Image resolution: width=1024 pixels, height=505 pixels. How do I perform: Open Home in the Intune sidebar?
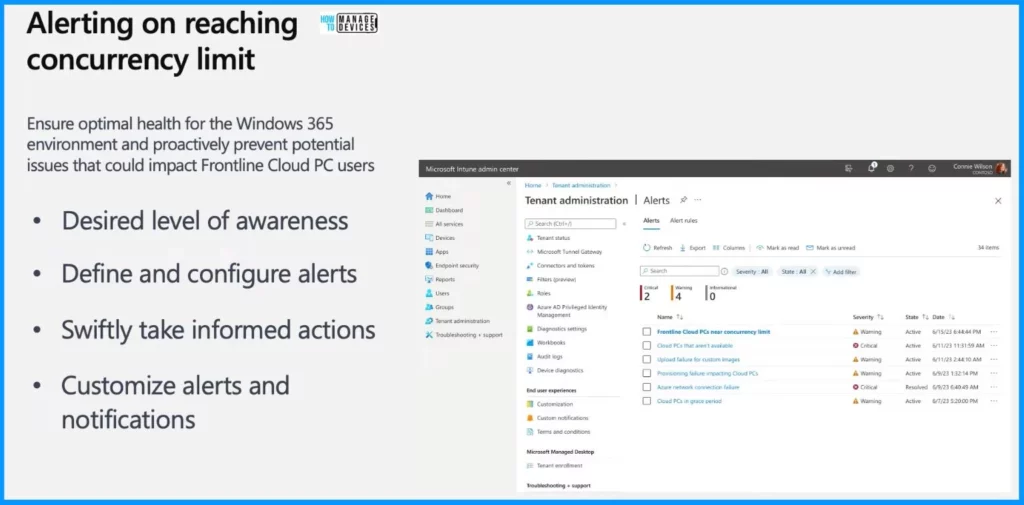438,196
